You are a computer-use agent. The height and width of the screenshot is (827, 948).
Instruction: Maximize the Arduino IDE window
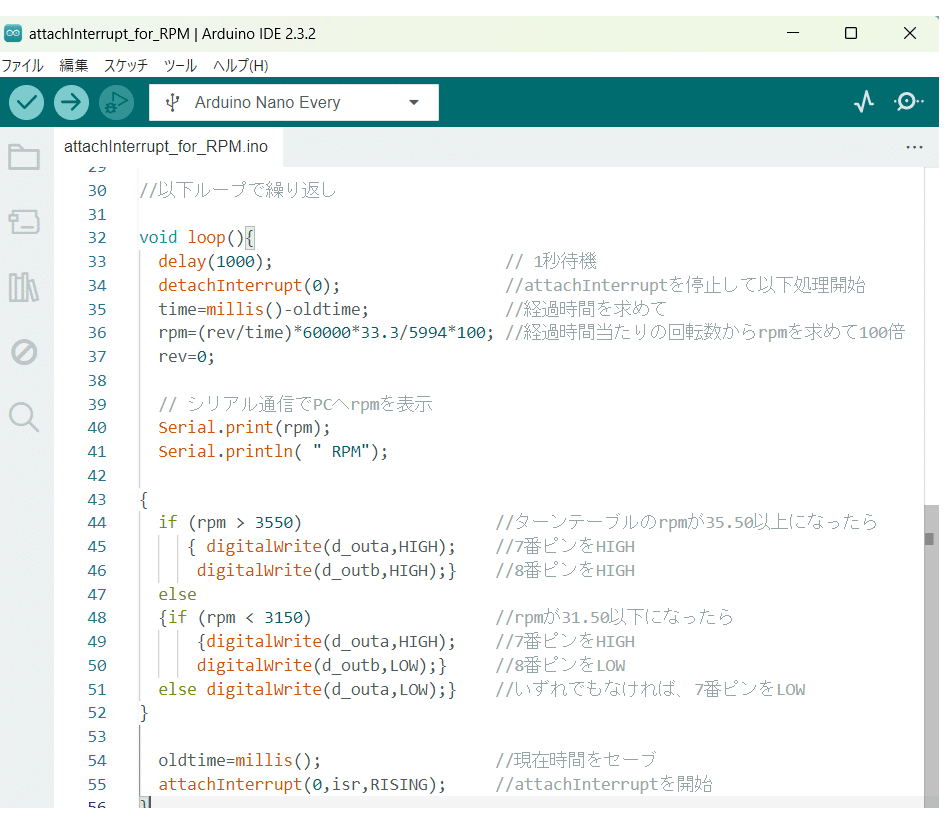[x=851, y=33]
